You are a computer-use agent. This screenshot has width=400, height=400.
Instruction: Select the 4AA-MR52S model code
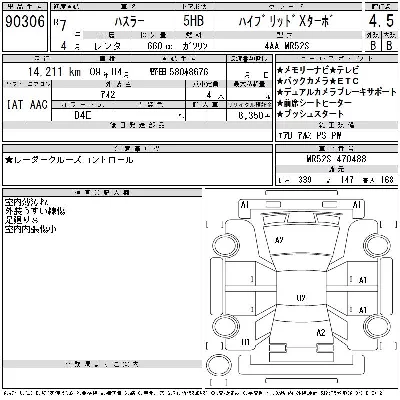[x=287, y=46]
